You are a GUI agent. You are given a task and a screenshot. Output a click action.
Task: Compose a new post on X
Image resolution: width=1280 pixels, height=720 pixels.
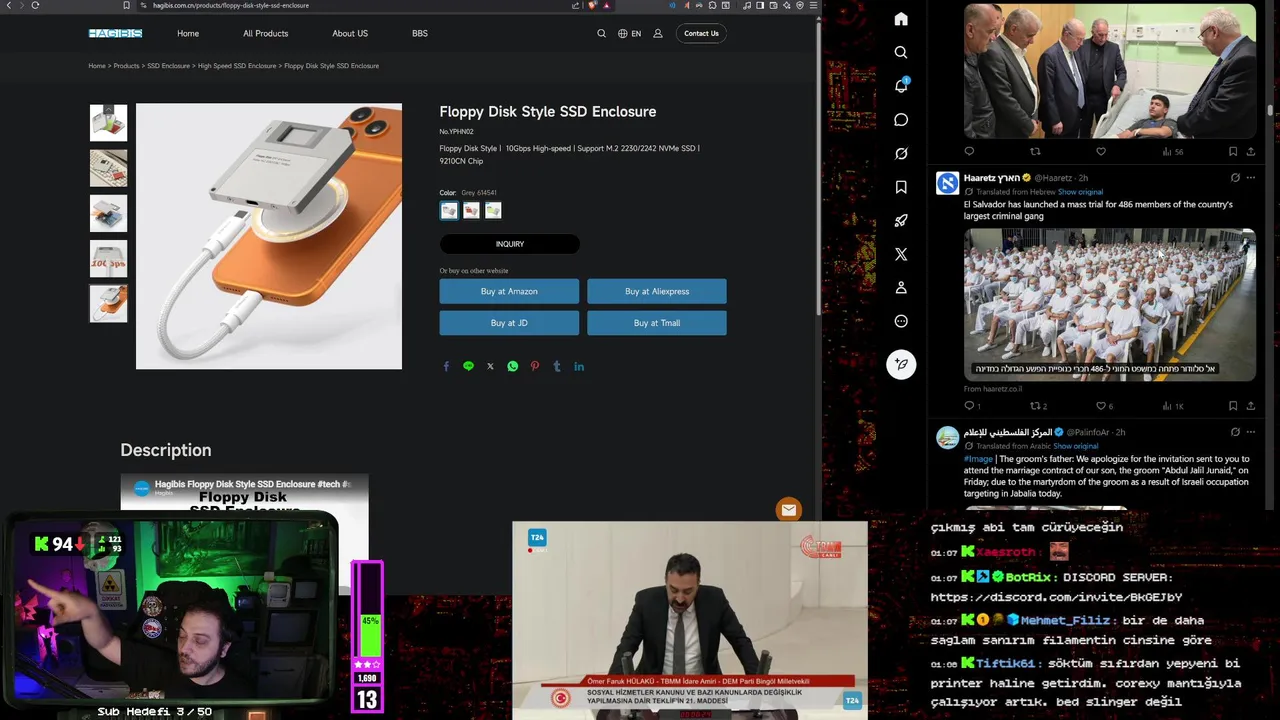click(x=901, y=364)
